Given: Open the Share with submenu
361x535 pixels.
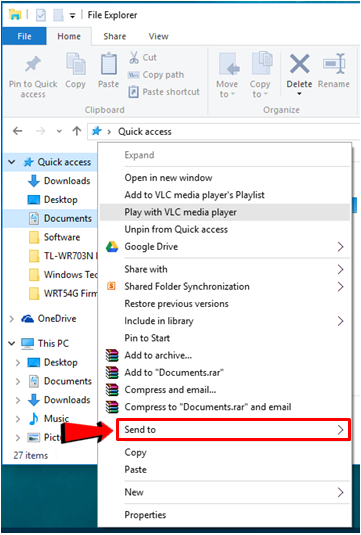Looking at the screenshot, I should point(225,269).
